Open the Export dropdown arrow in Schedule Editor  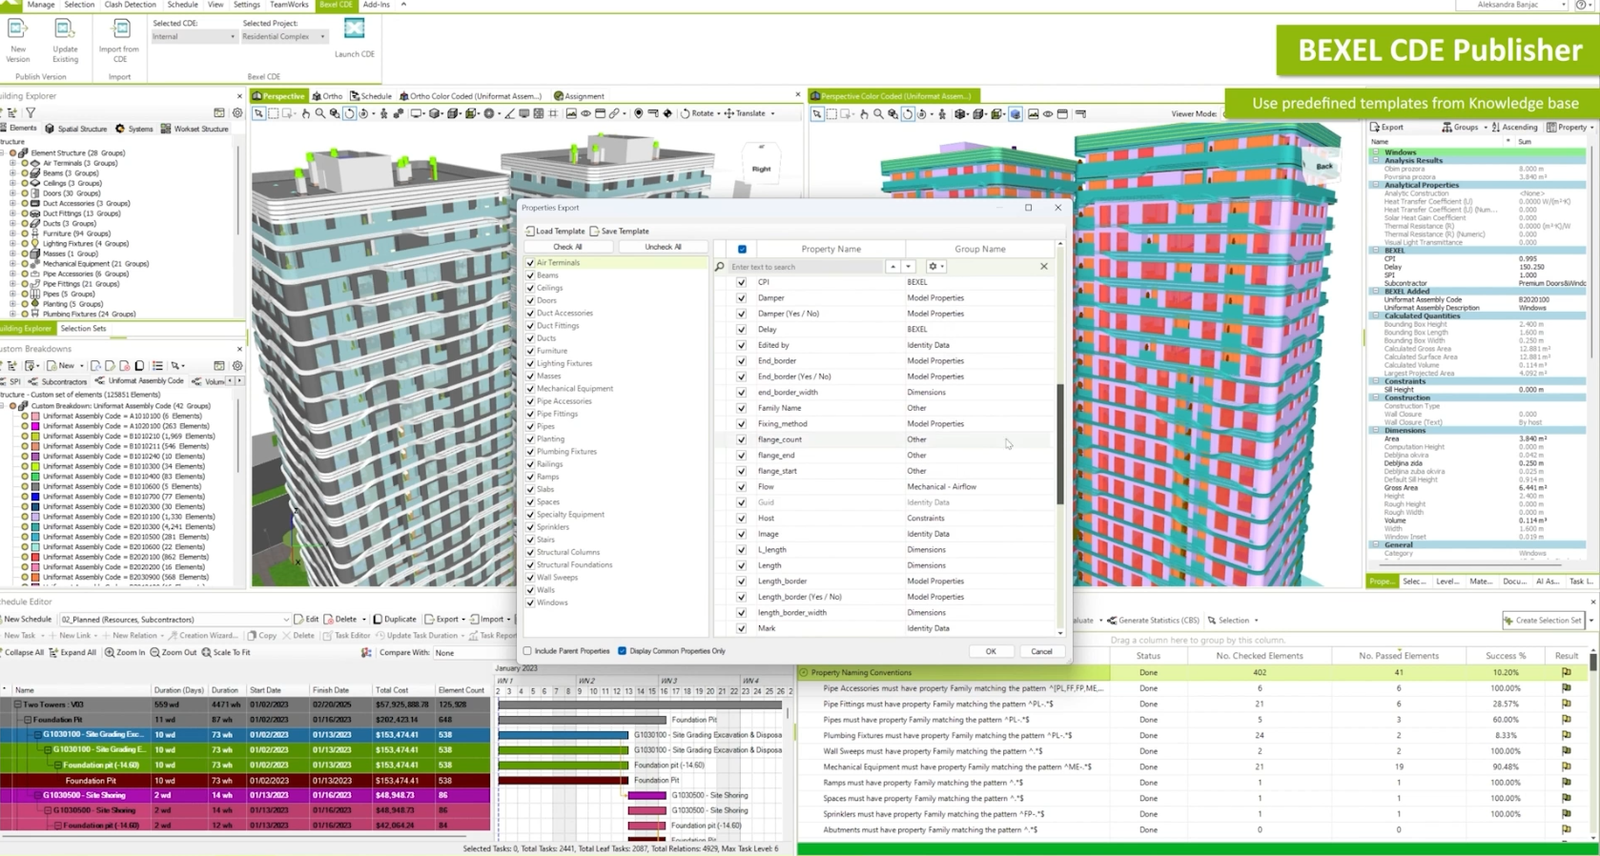click(x=464, y=619)
